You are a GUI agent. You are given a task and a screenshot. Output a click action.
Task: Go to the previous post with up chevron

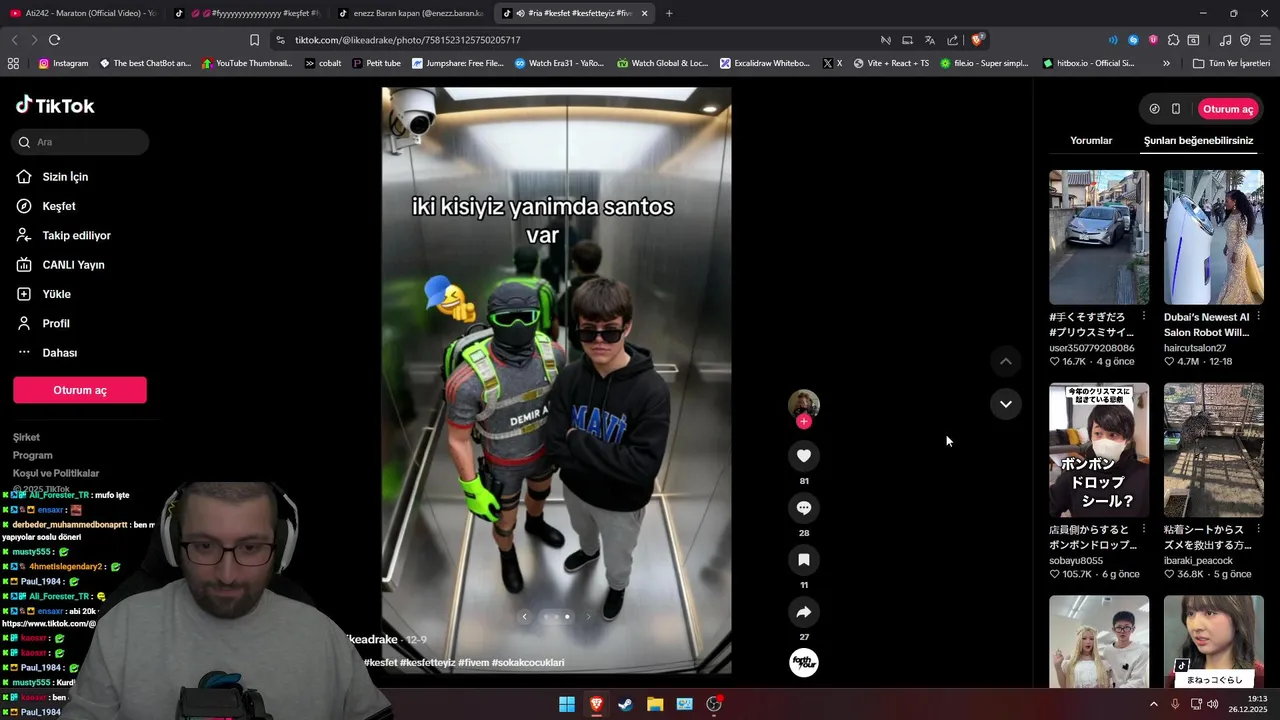pyautogui.click(x=1005, y=361)
